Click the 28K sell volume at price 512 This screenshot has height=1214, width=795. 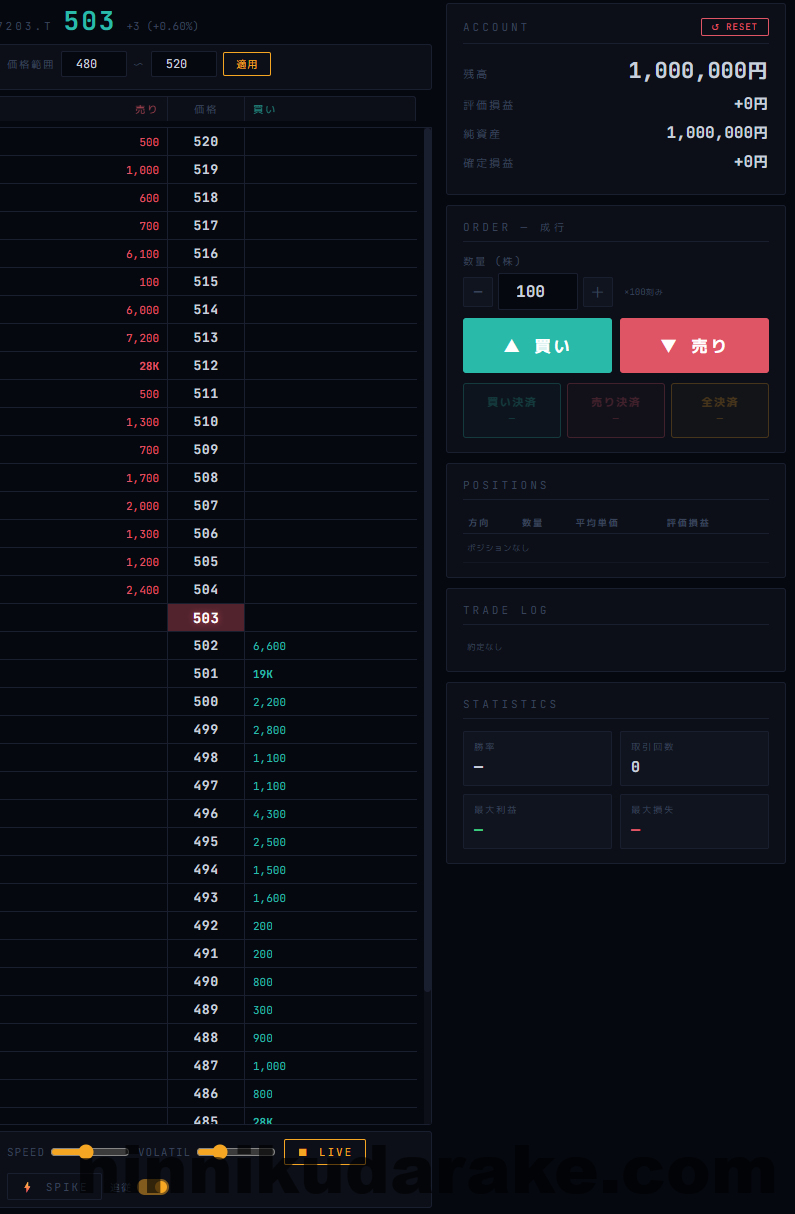[148, 366]
